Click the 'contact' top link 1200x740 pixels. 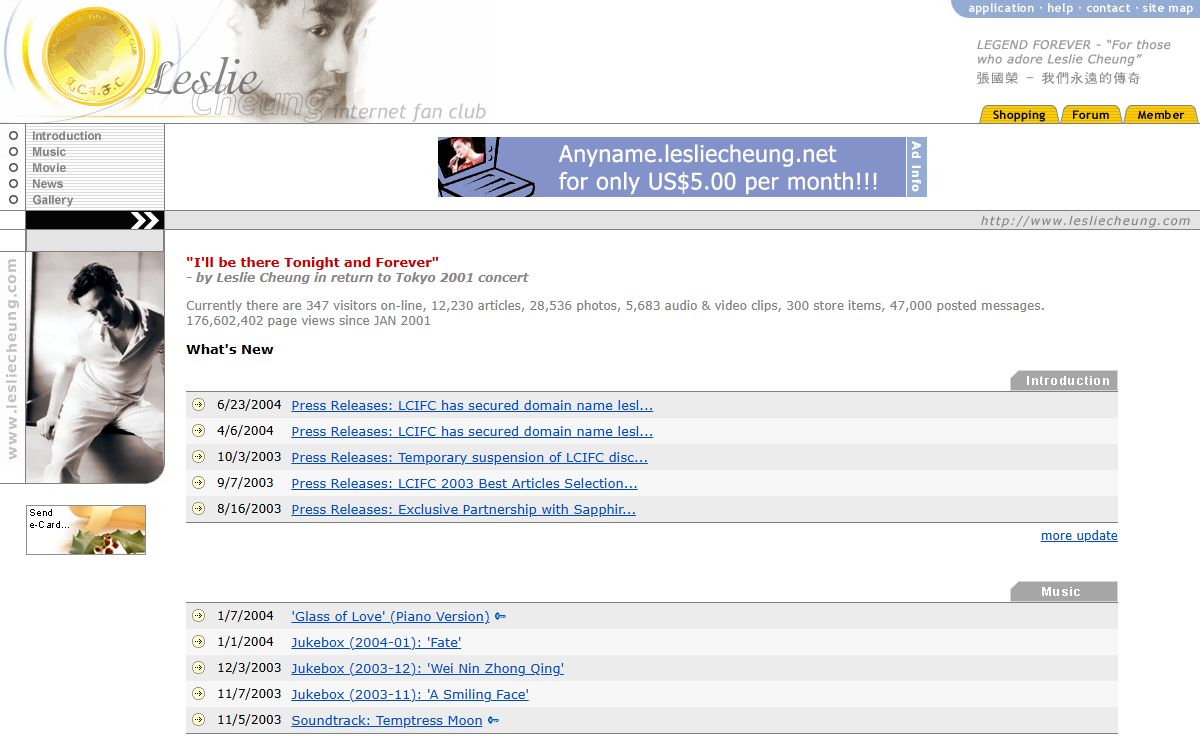[1108, 8]
